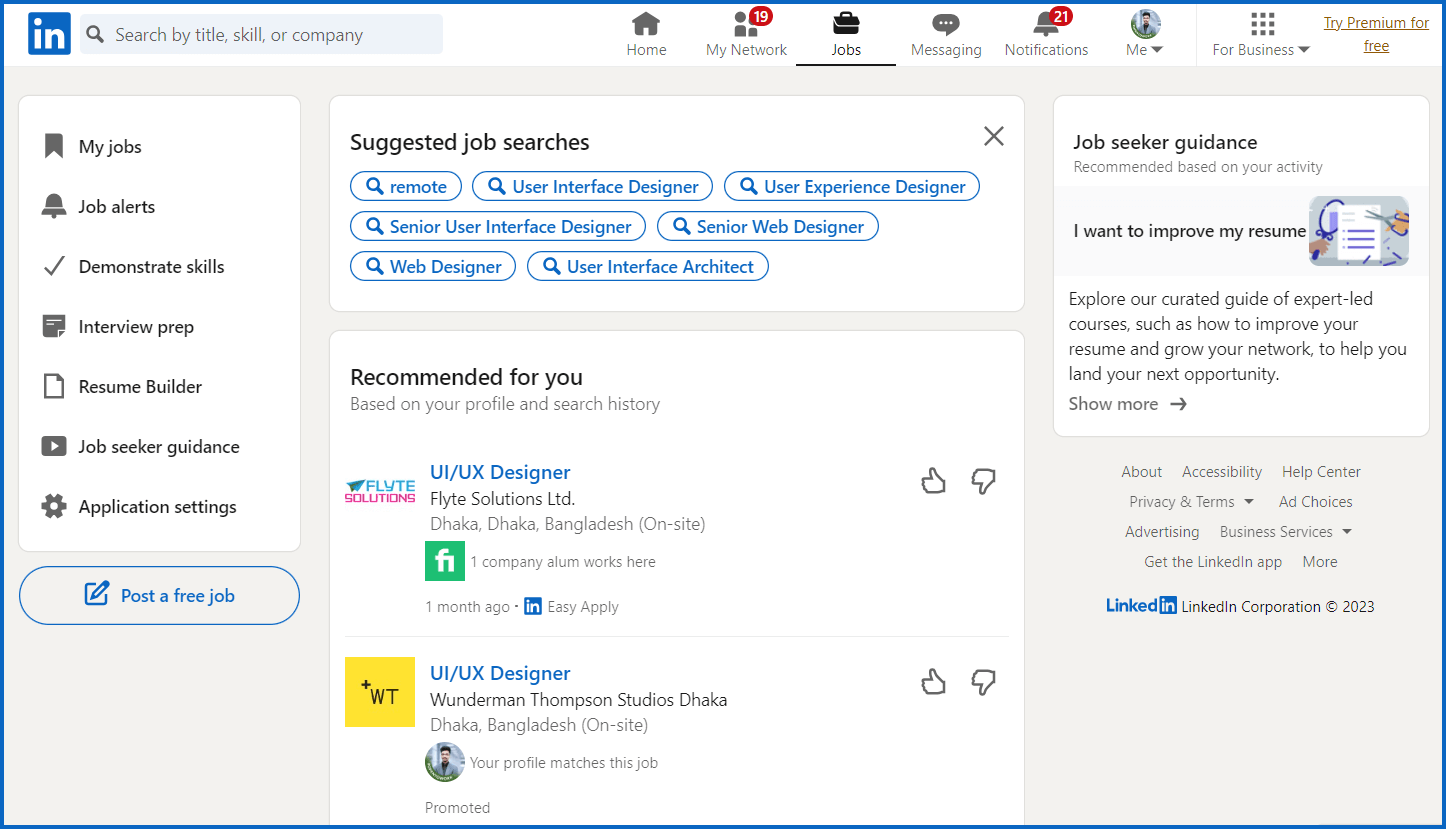1446x829 pixels.
Task: Click Get the LinkedIn app link
Action: [x=1213, y=562]
